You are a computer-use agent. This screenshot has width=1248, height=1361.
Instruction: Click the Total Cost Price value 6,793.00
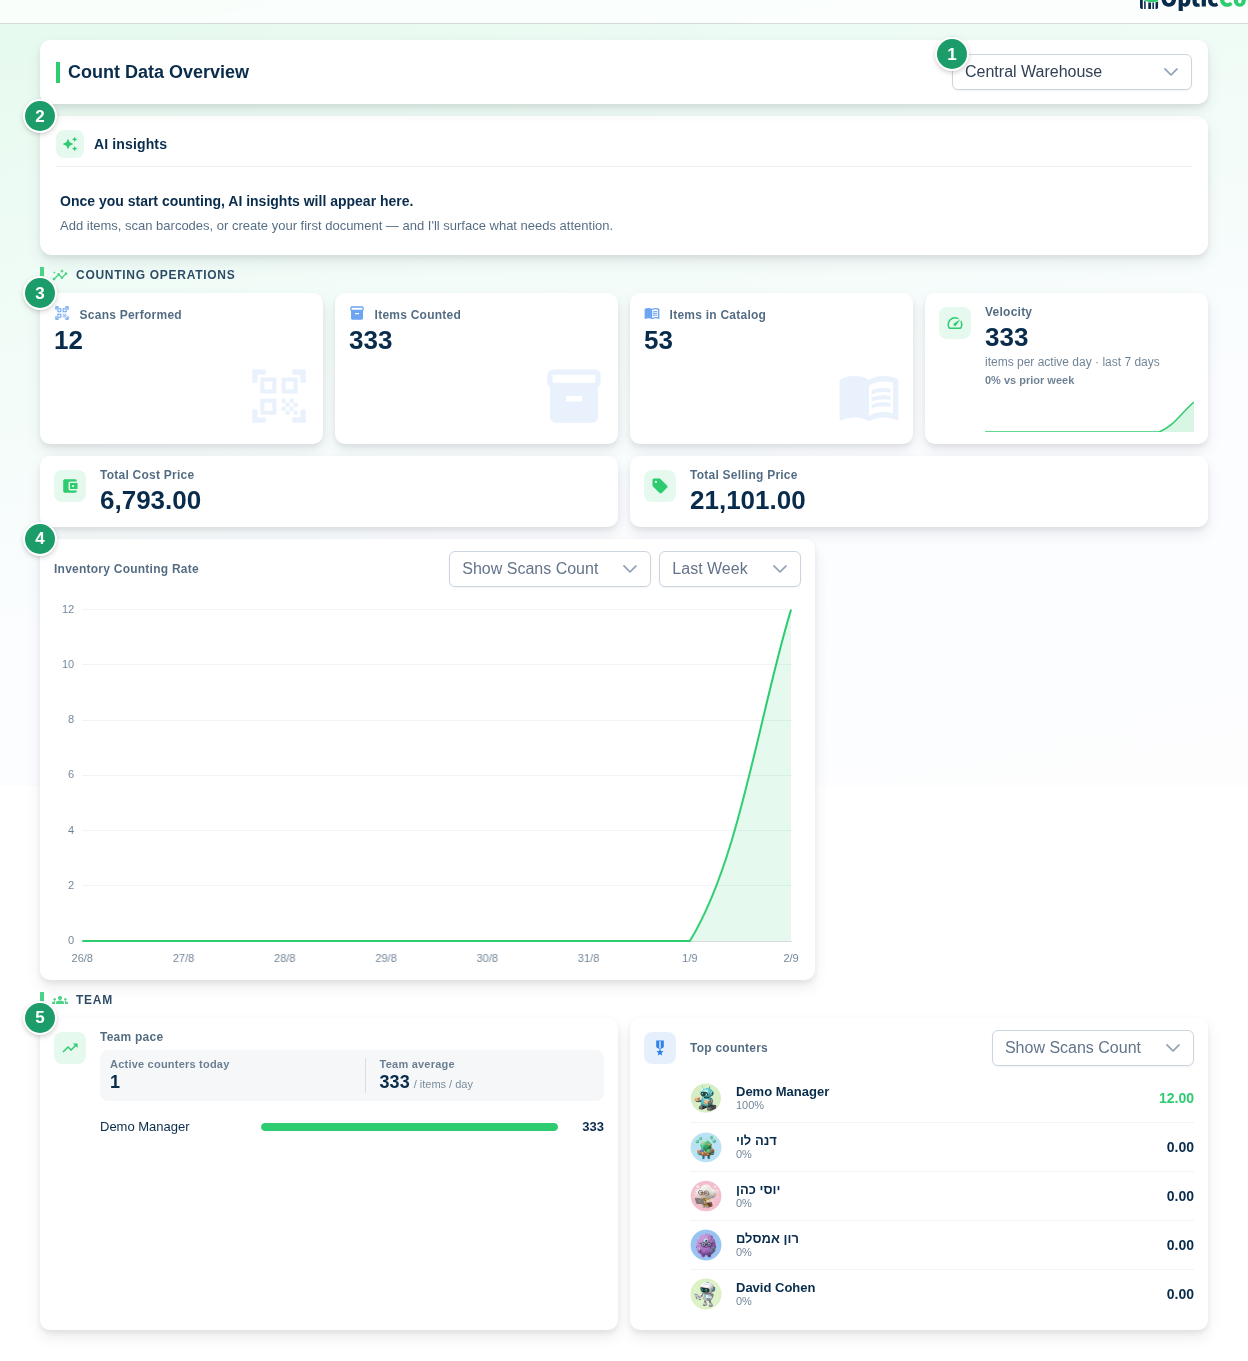[x=150, y=501]
